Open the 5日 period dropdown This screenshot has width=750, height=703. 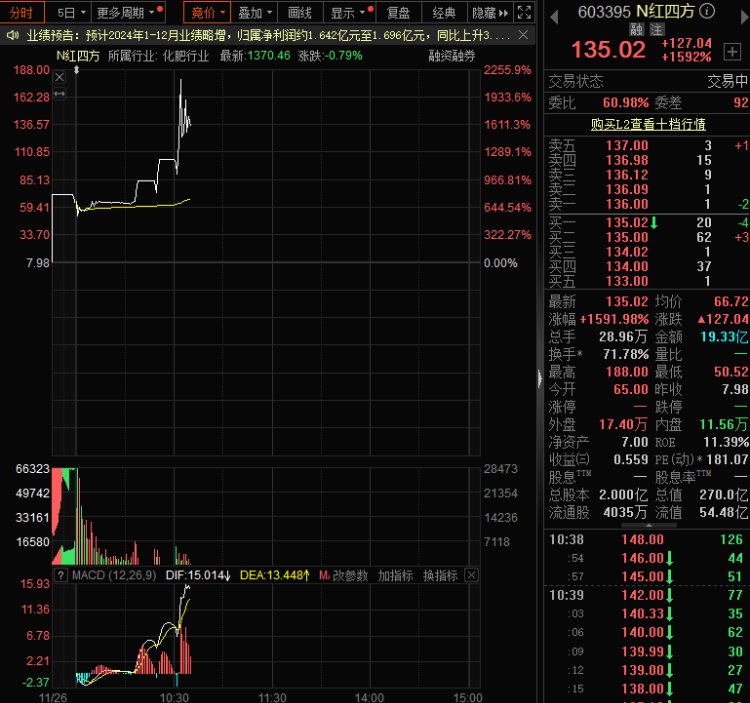coord(71,12)
